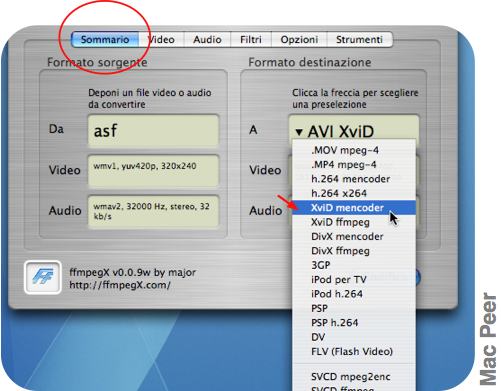Open the Opzioni tab

pyautogui.click(x=299, y=40)
